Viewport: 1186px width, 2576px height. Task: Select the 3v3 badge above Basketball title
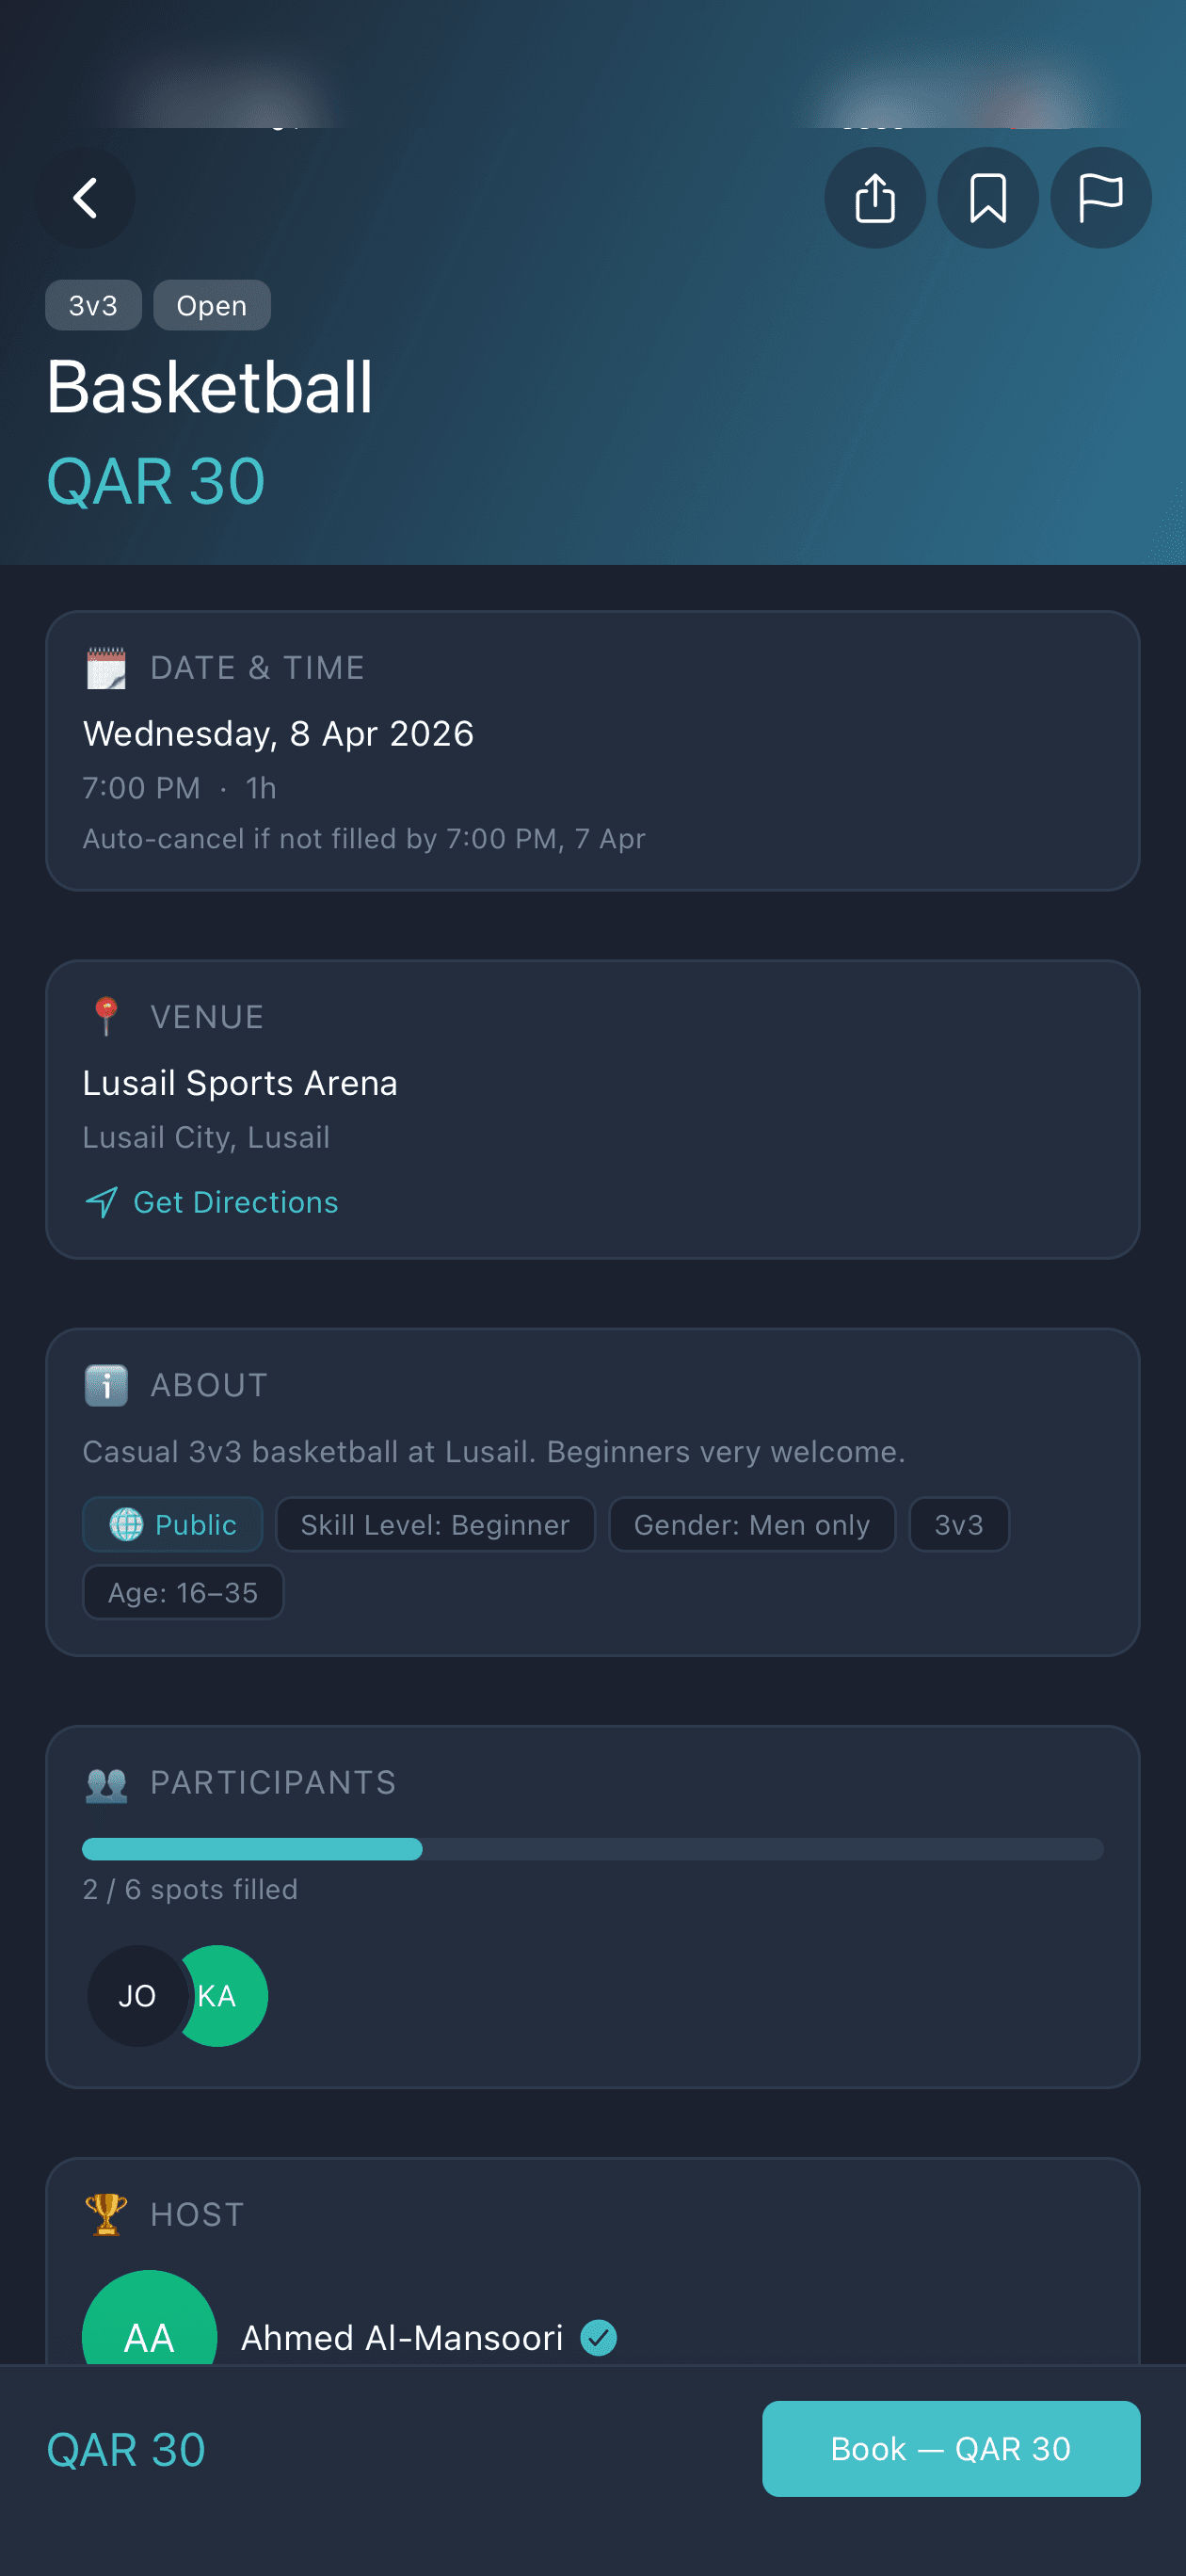click(93, 305)
